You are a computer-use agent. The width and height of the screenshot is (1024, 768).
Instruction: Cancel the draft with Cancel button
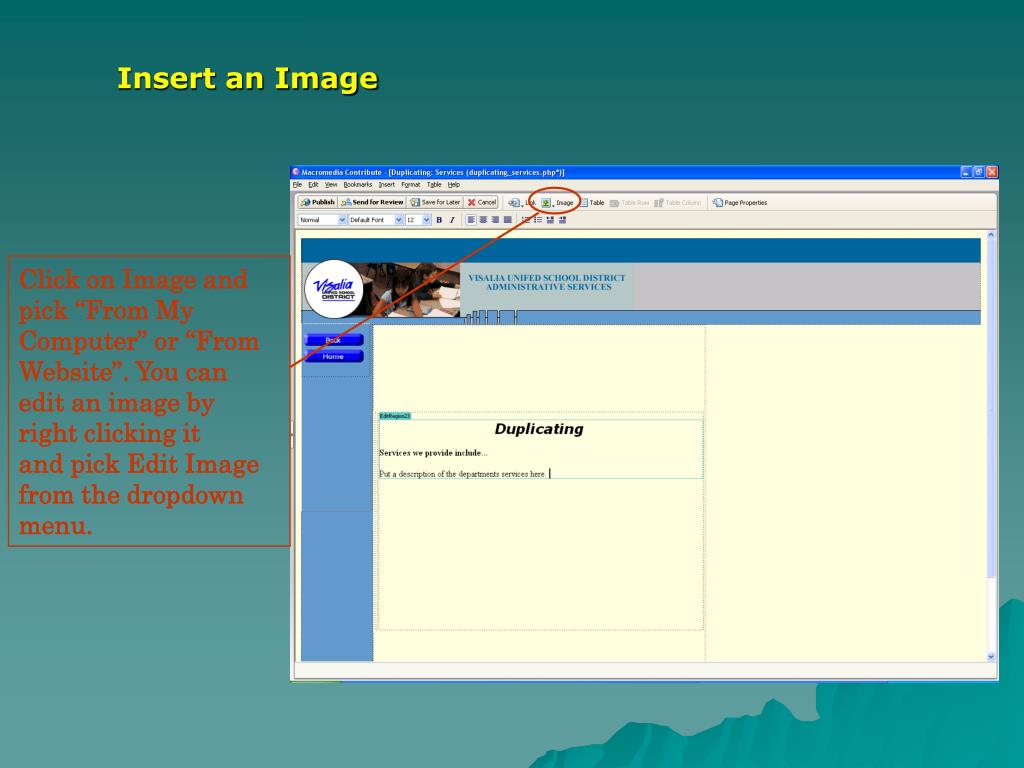pyautogui.click(x=481, y=202)
